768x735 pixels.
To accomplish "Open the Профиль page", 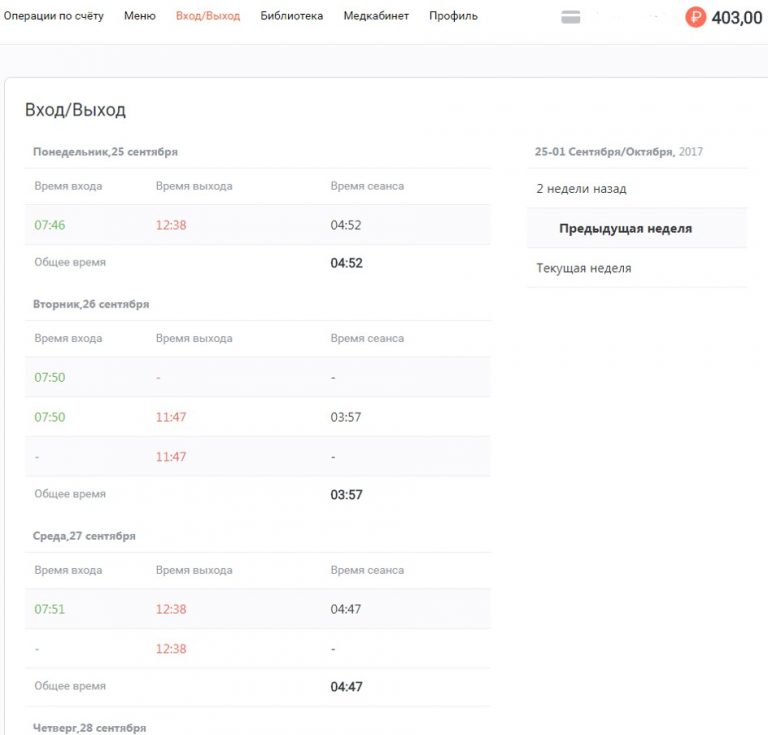I will 453,16.
